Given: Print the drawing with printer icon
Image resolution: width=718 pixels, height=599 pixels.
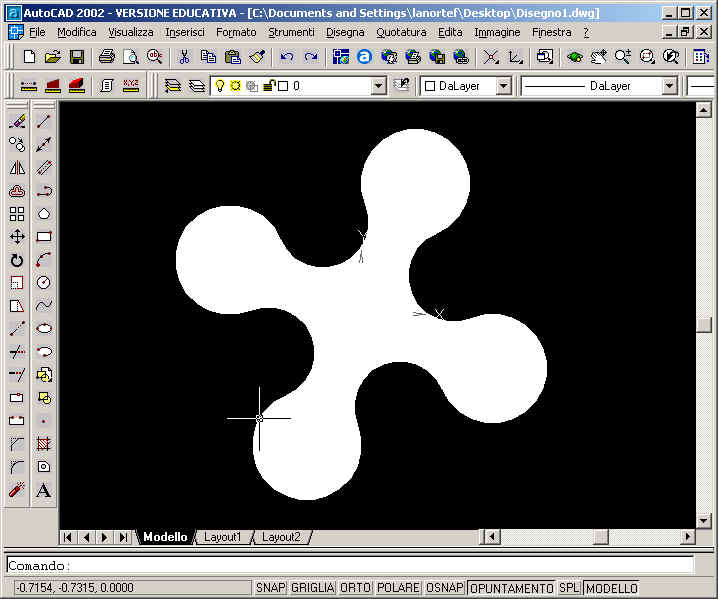Looking at the screenshot, I should click(x=107, y=57).
